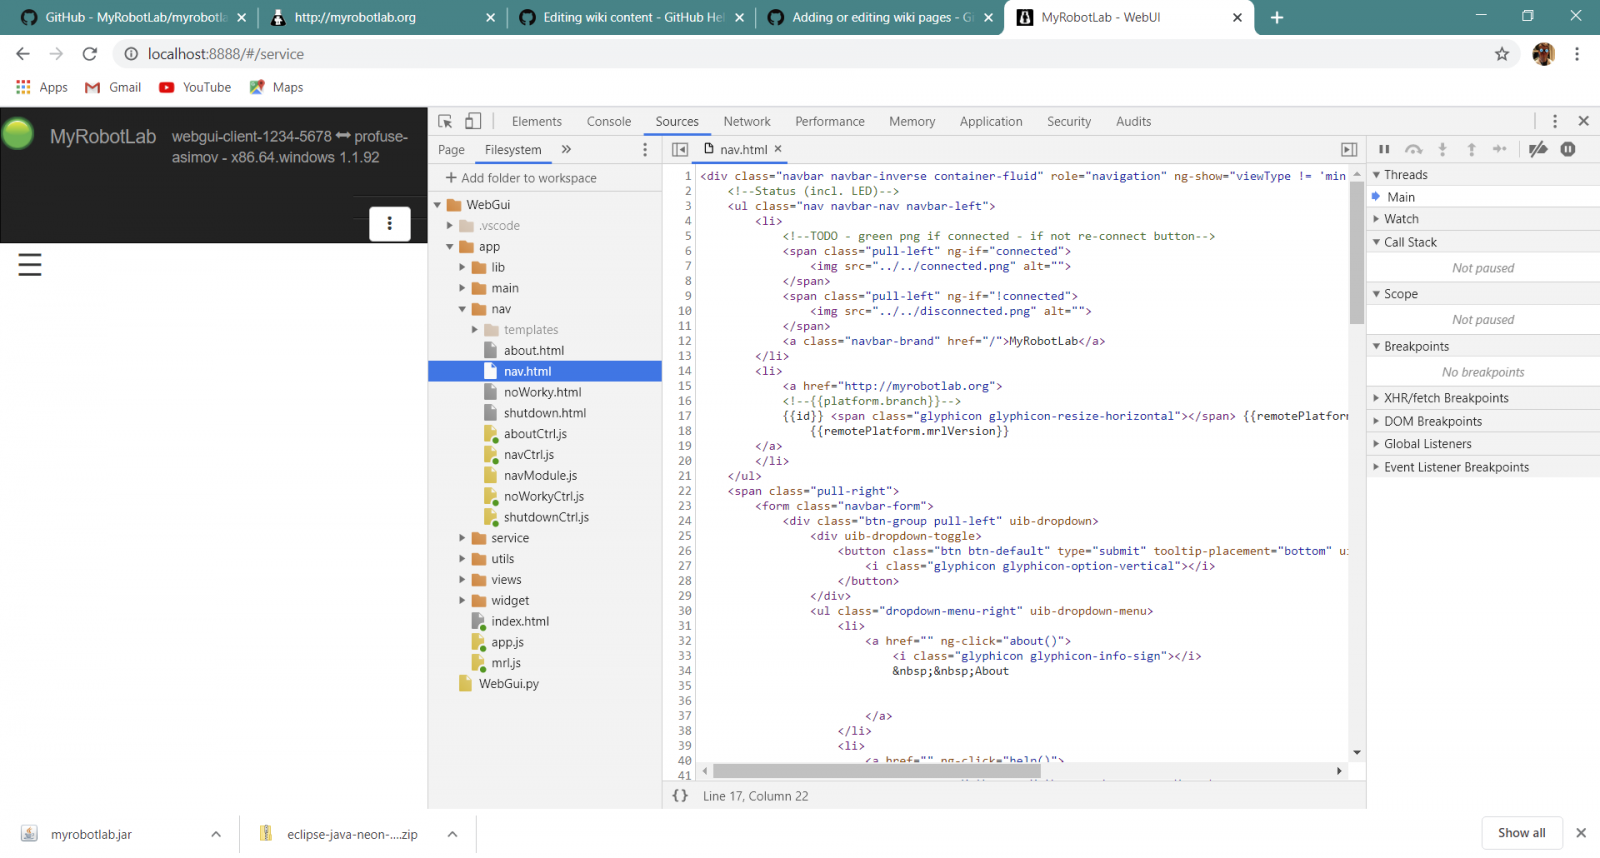The image size is (1600, 858).
Task: Expand the widget folder
Action: 462,601
